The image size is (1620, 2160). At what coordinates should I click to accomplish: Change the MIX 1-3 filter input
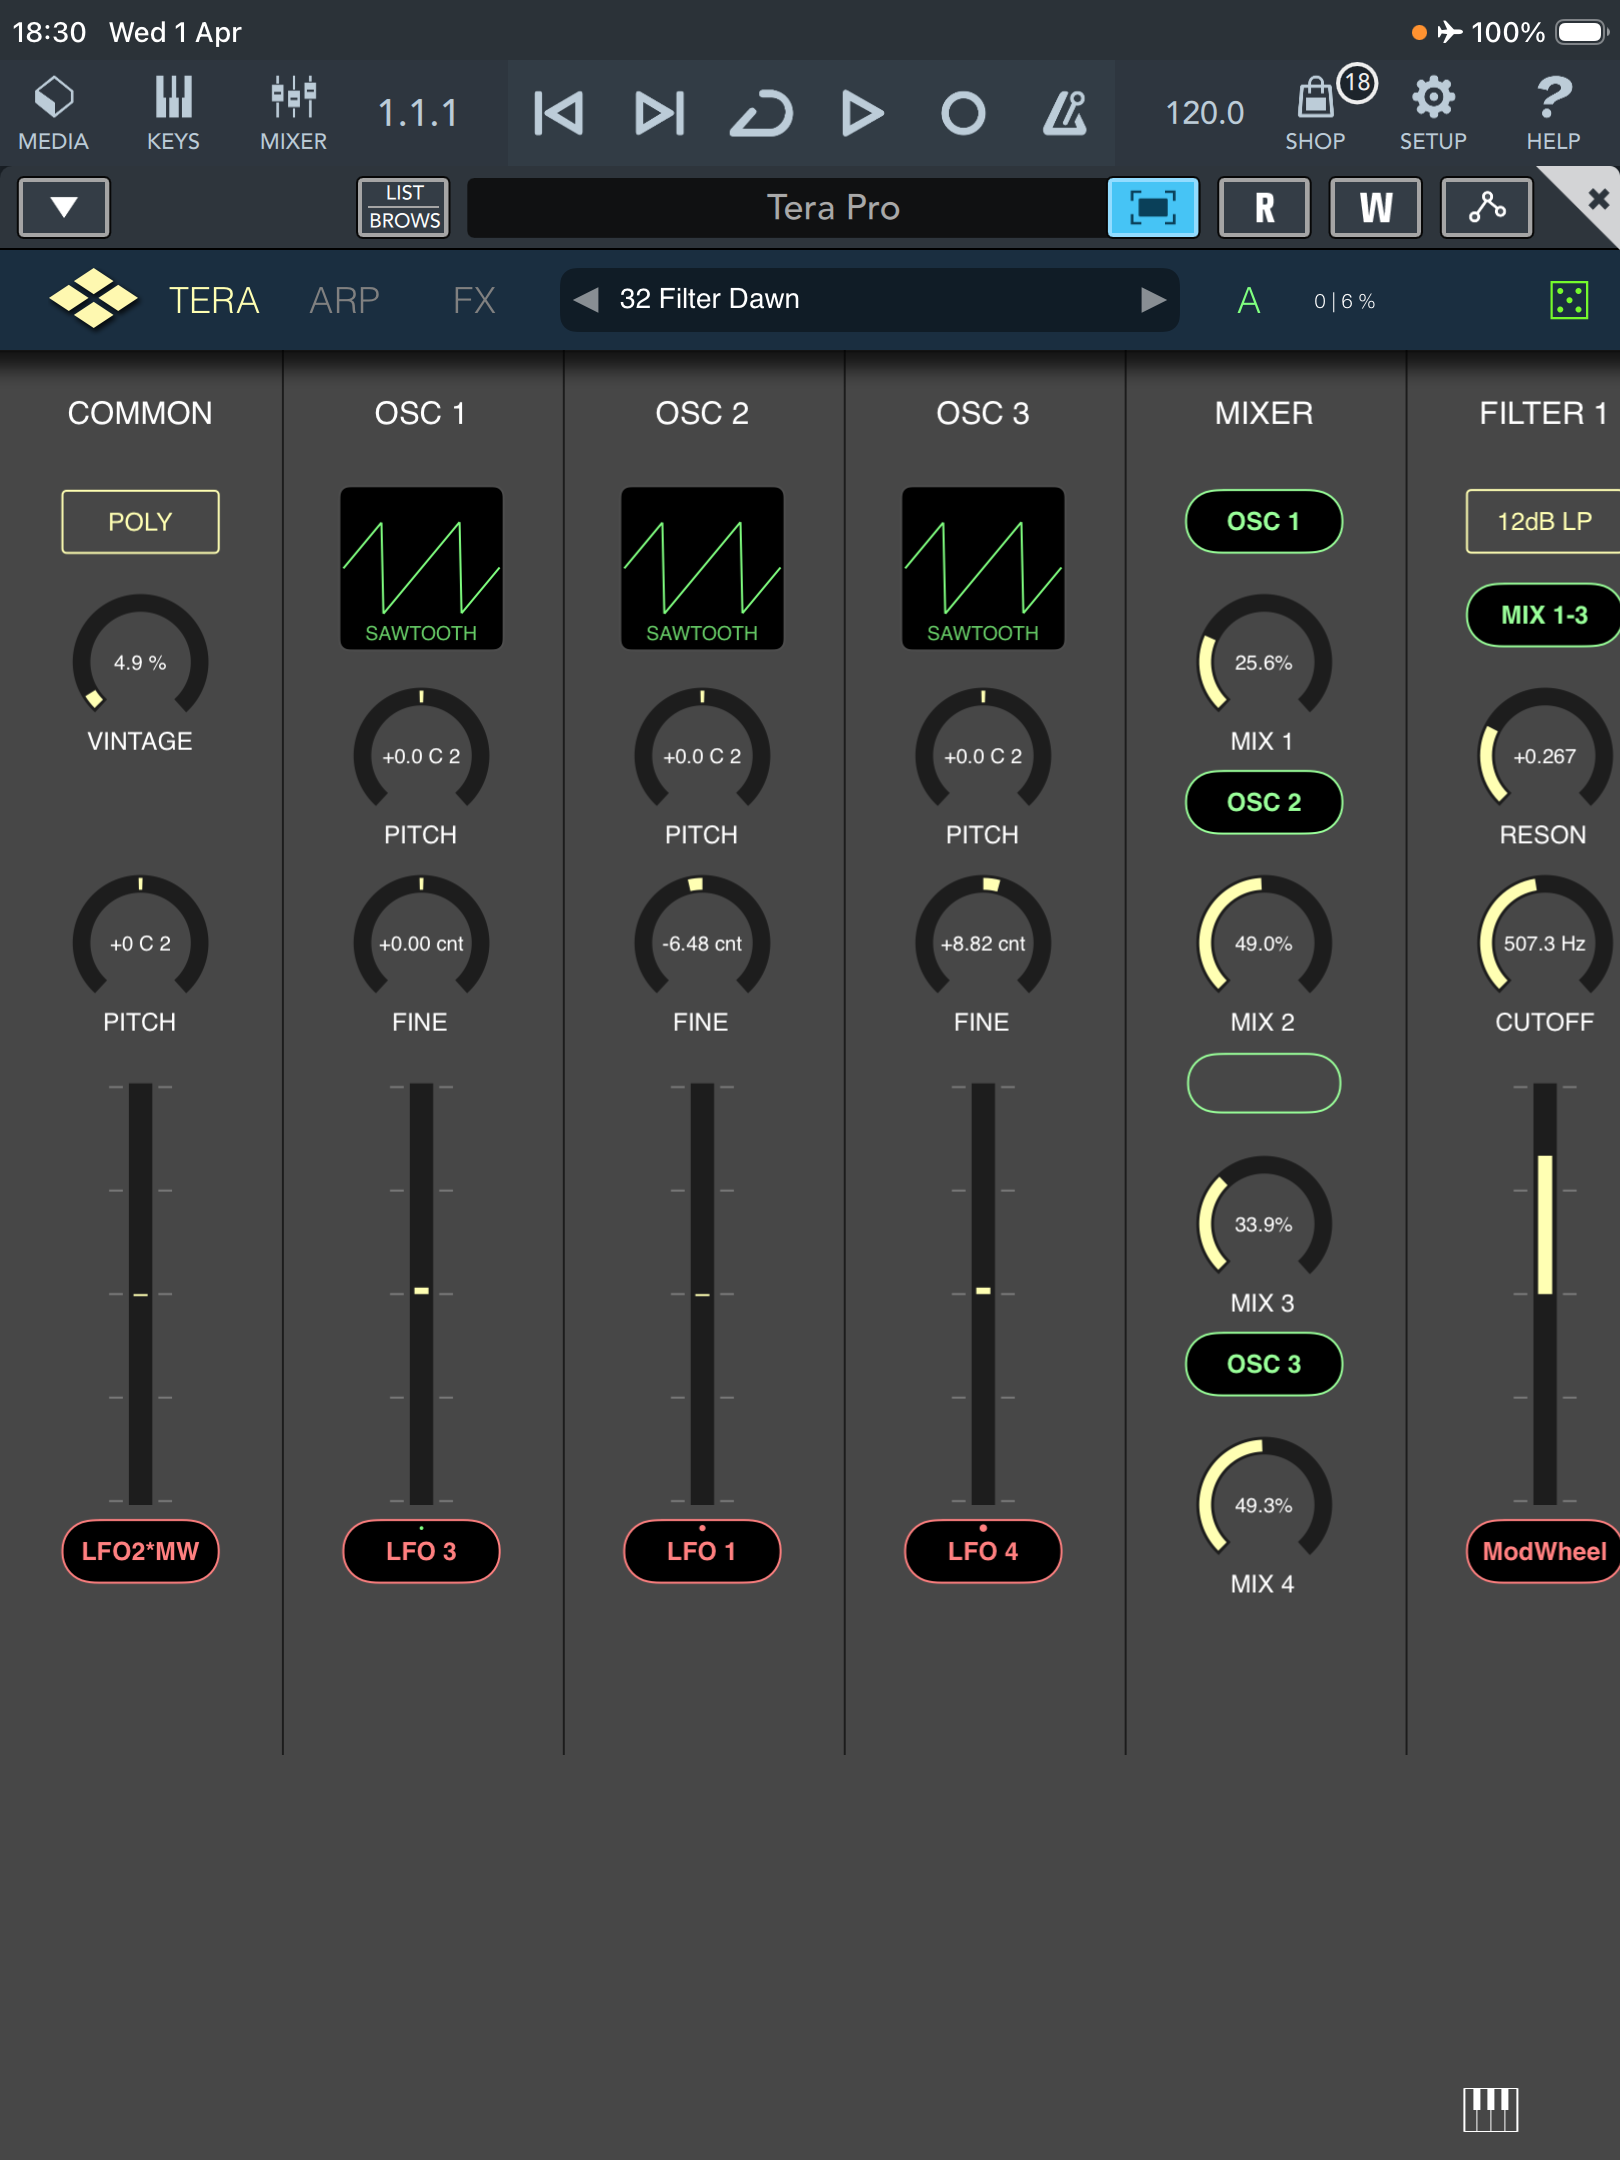tap(1543, 615)
